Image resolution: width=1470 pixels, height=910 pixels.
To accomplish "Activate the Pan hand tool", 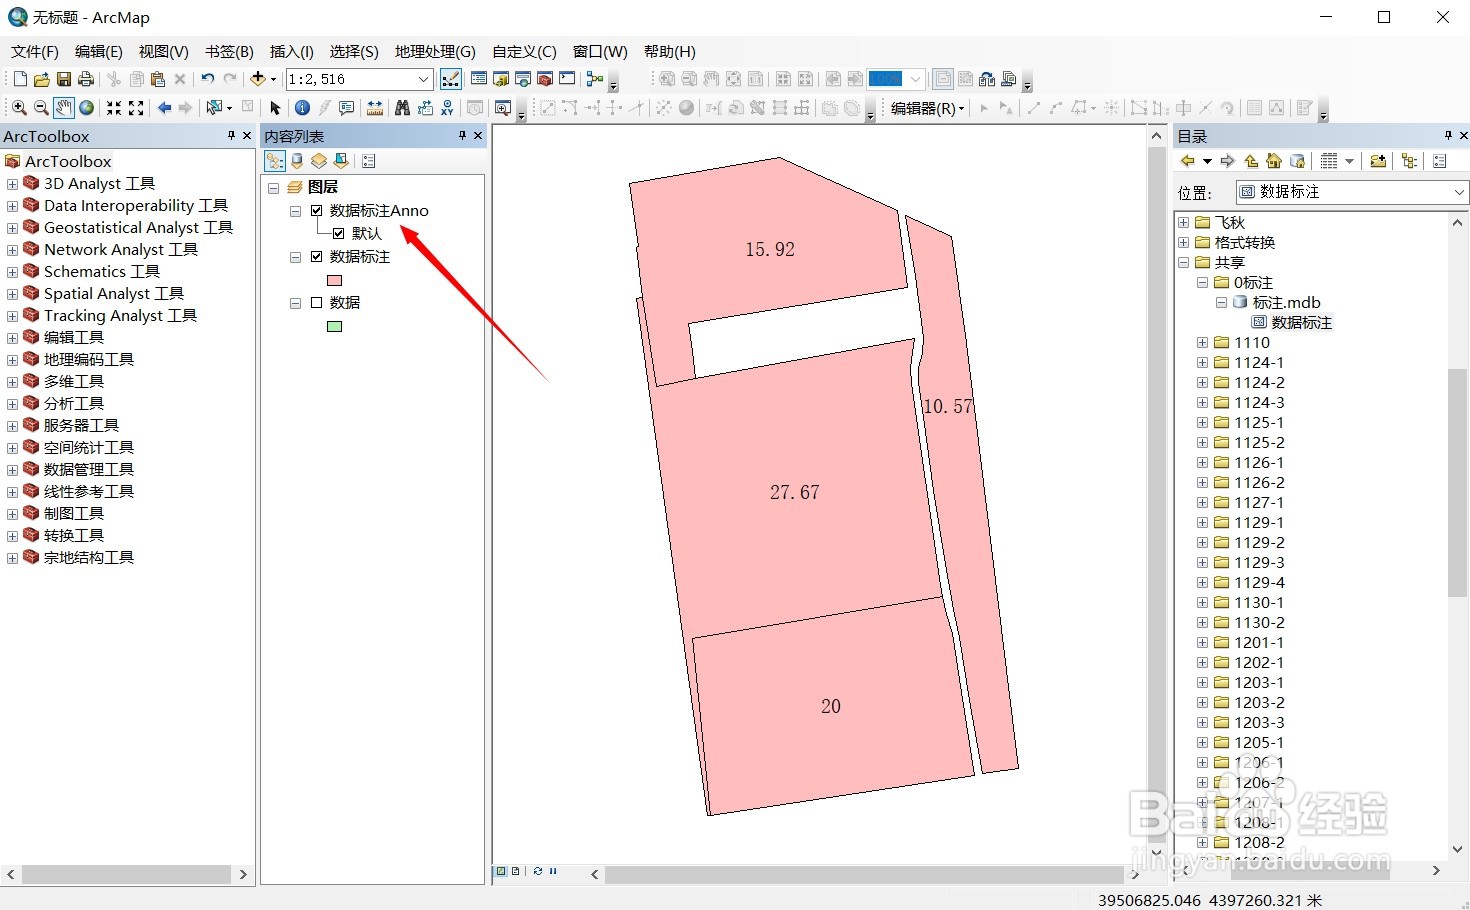I will coord(63,108).
